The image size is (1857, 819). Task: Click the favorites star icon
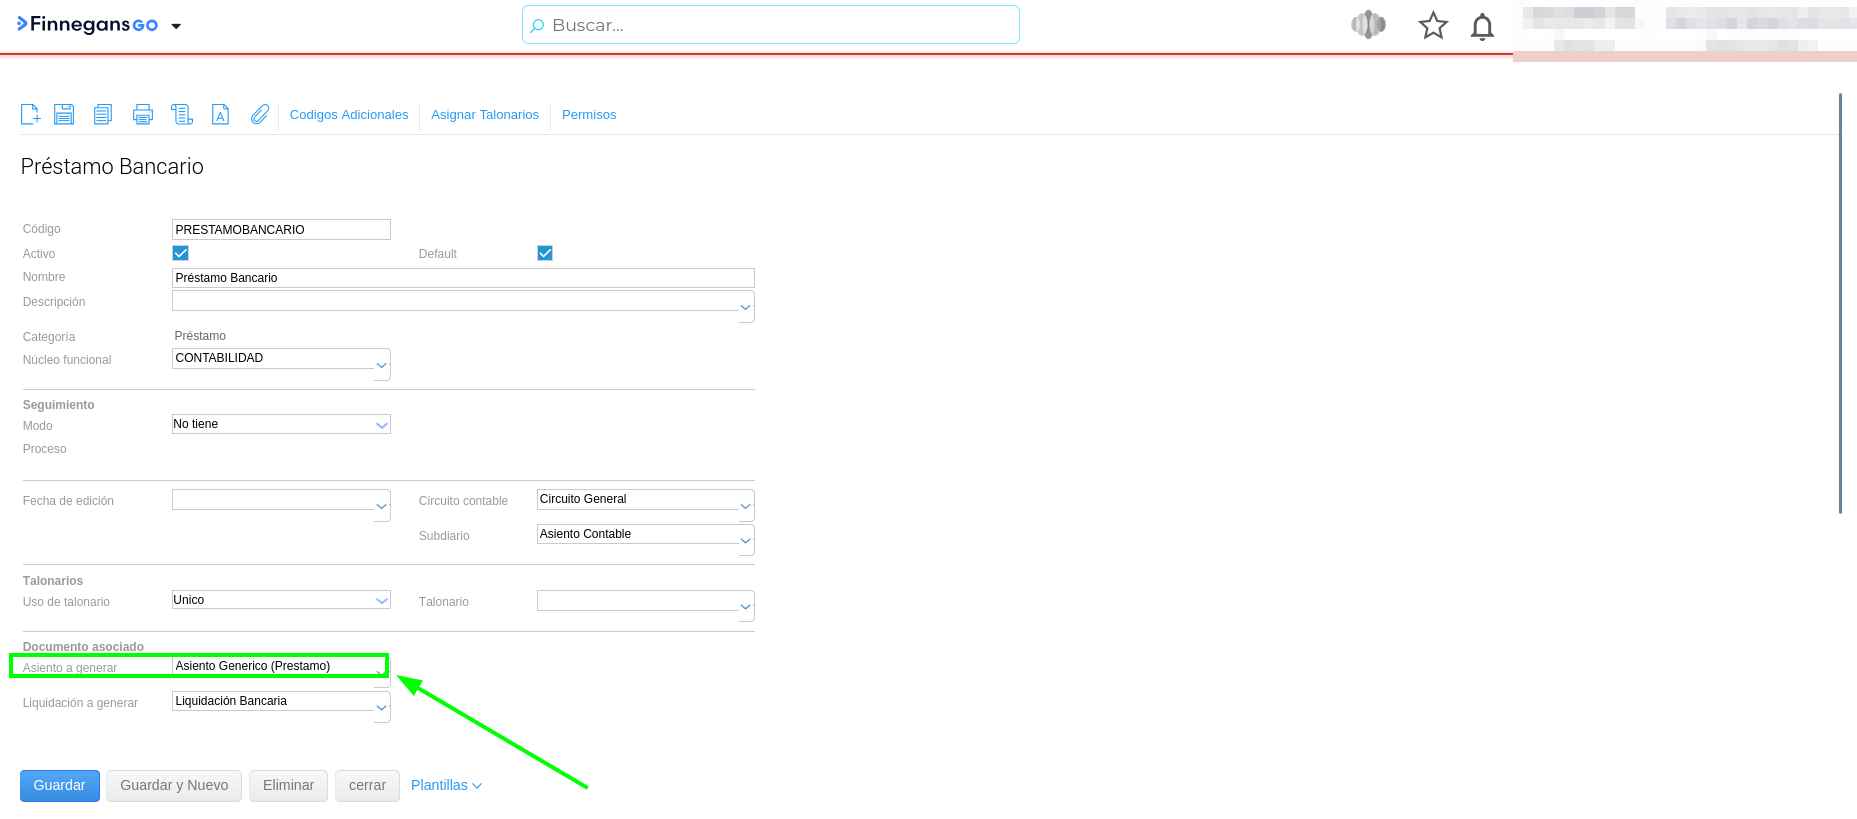click(1433, 26)
